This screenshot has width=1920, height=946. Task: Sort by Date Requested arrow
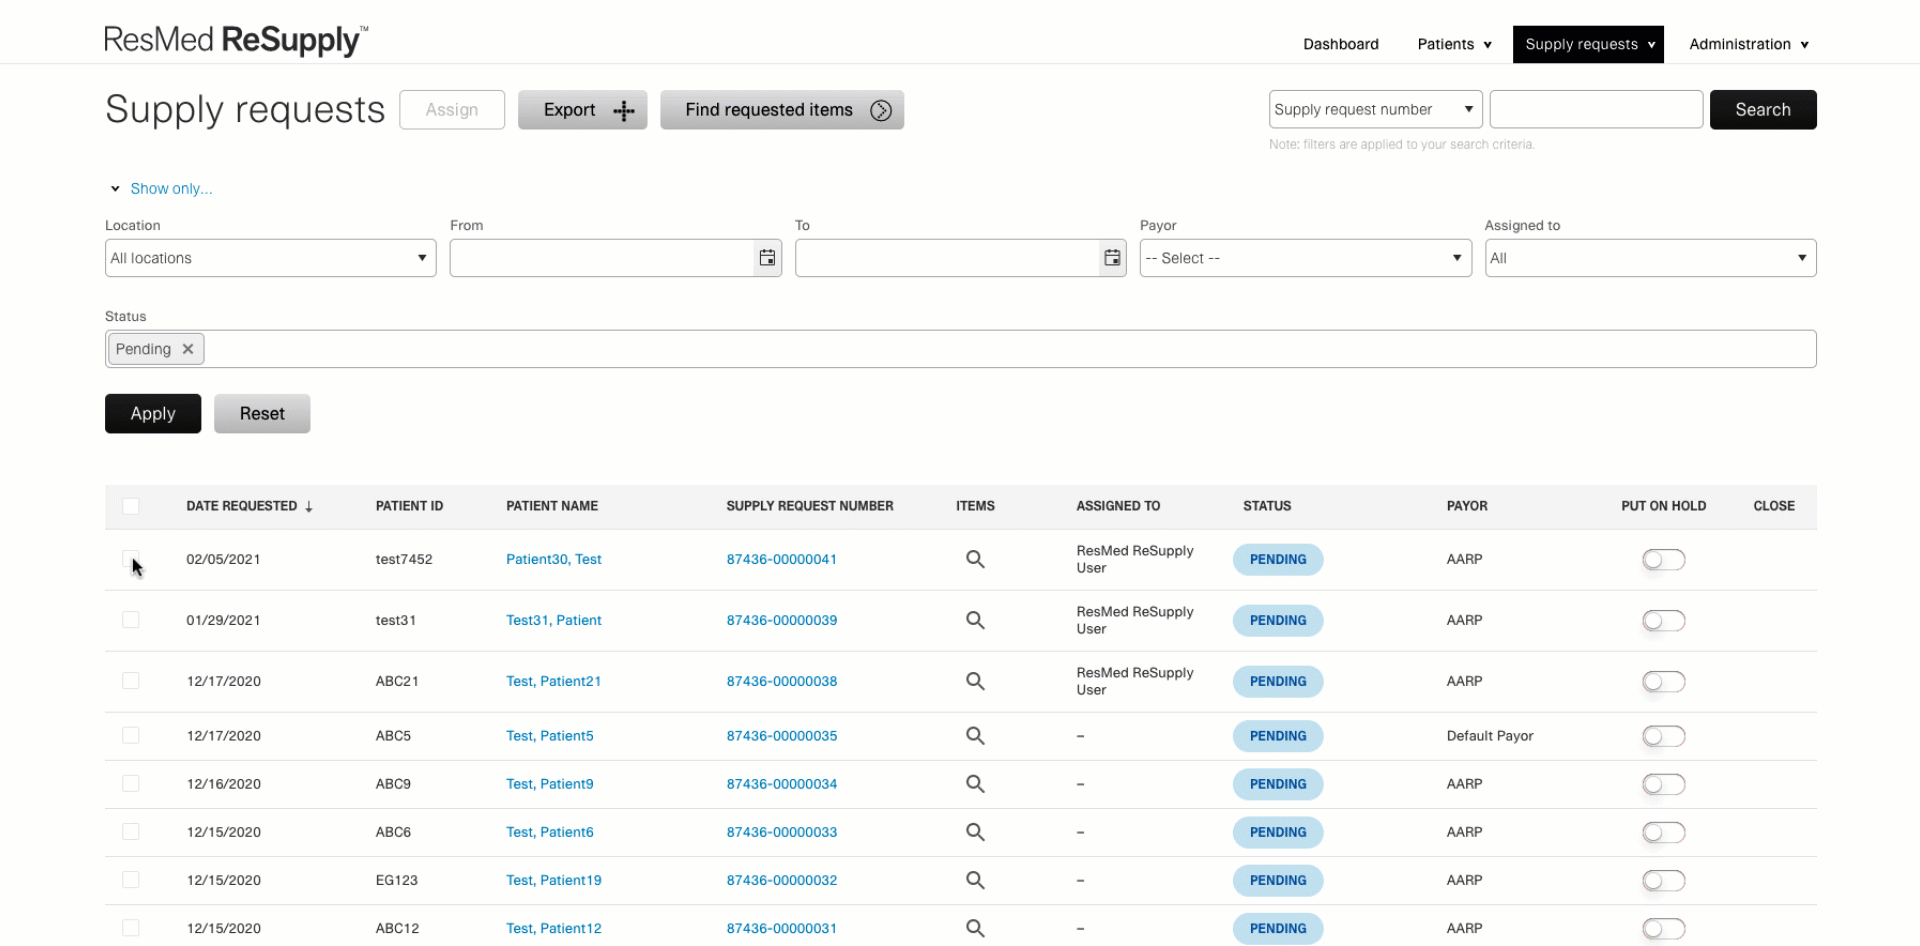pos(309,506)
